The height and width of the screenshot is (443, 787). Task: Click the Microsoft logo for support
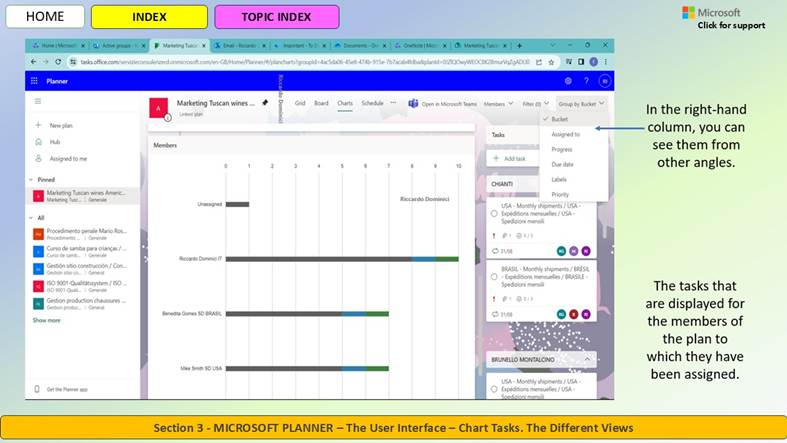point(689,13)
